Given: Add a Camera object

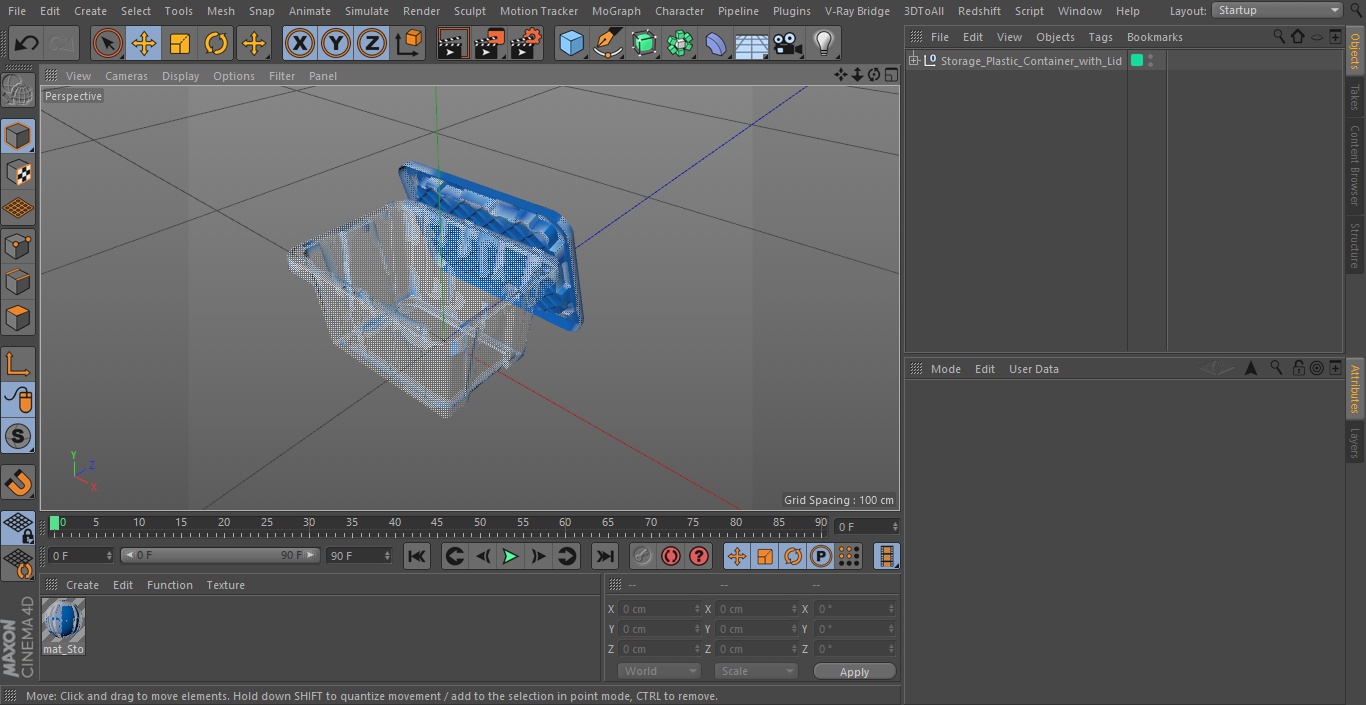Looking at the screenshot, I should [788, 43].
